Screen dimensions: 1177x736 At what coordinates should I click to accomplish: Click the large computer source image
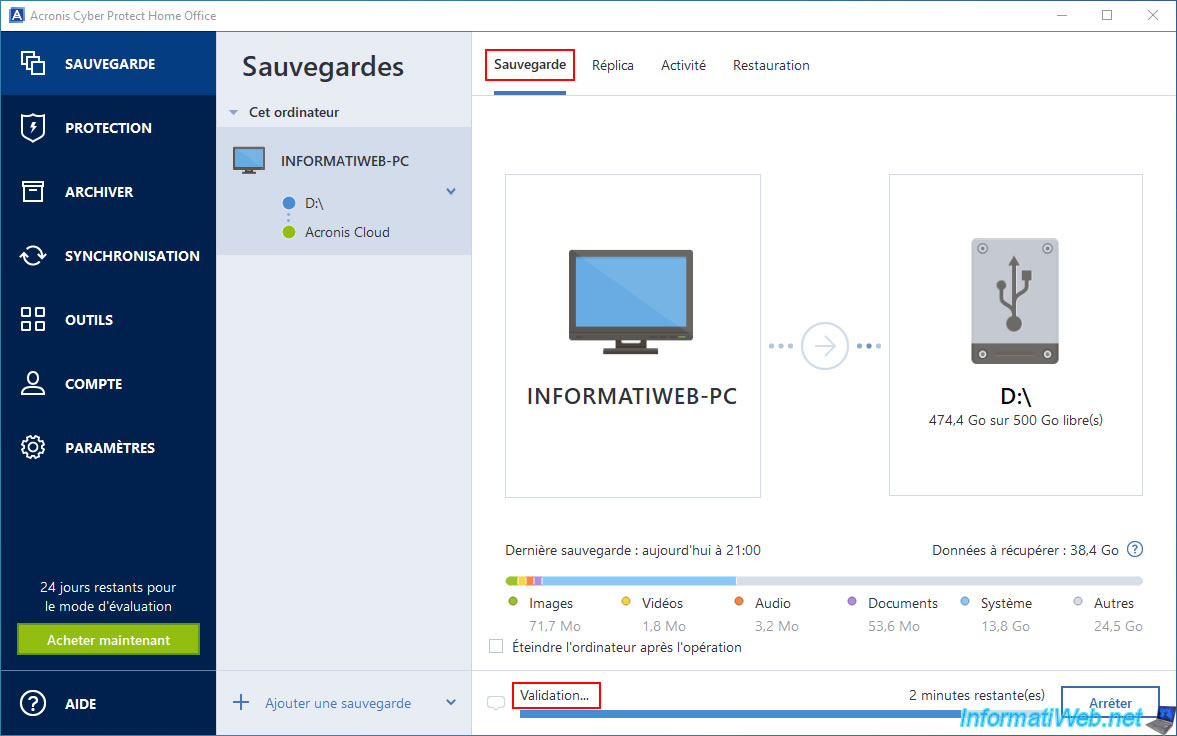coord(631,302)
